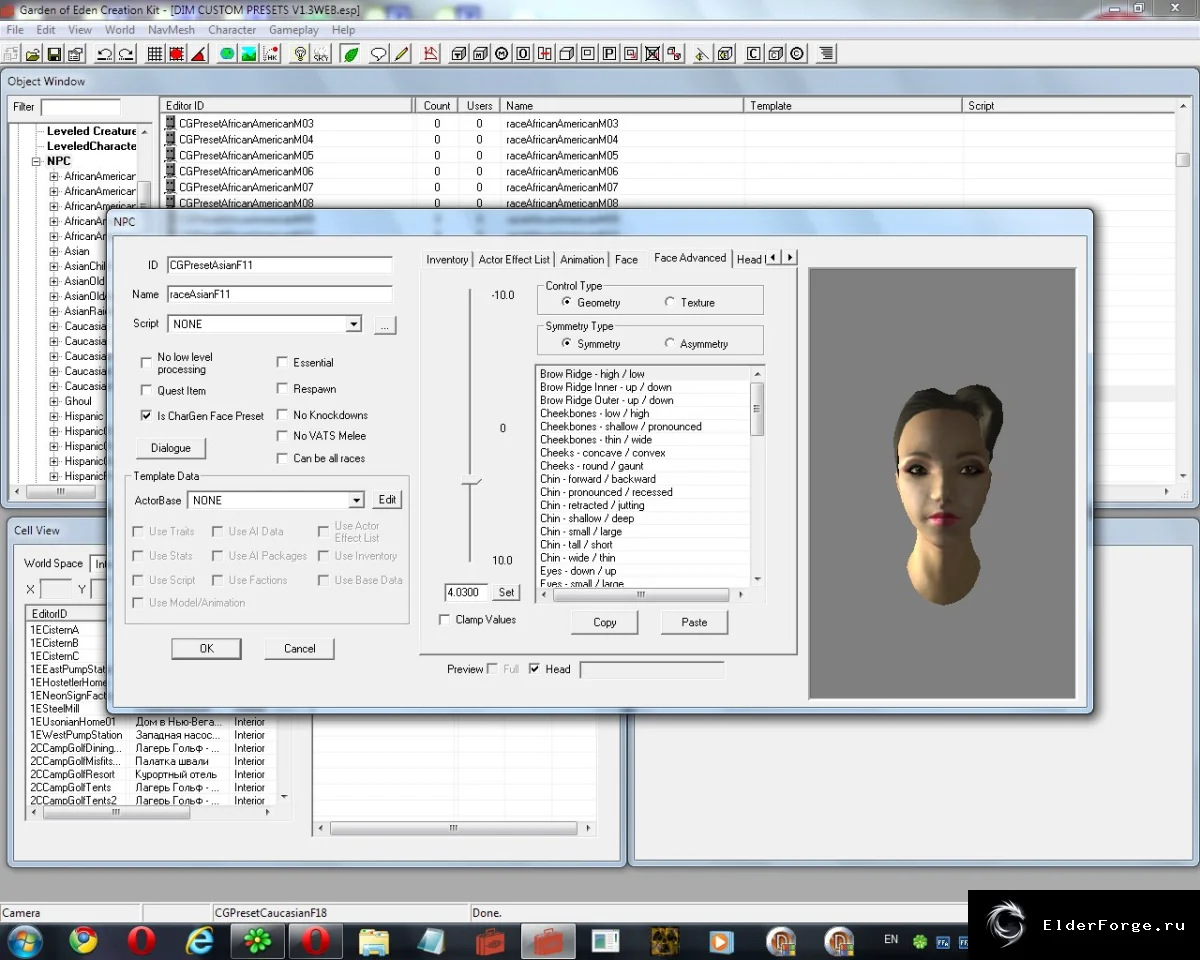Open Google Chrome from the taskbar
Image resolution: width=1200 pixels, height=960 pixels.
[x=83, y=941]
